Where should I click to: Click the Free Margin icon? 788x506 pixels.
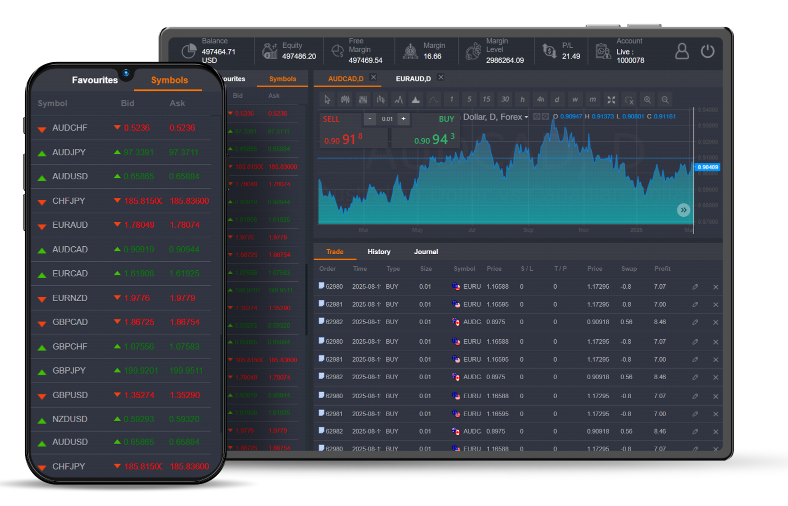[338, 51]
